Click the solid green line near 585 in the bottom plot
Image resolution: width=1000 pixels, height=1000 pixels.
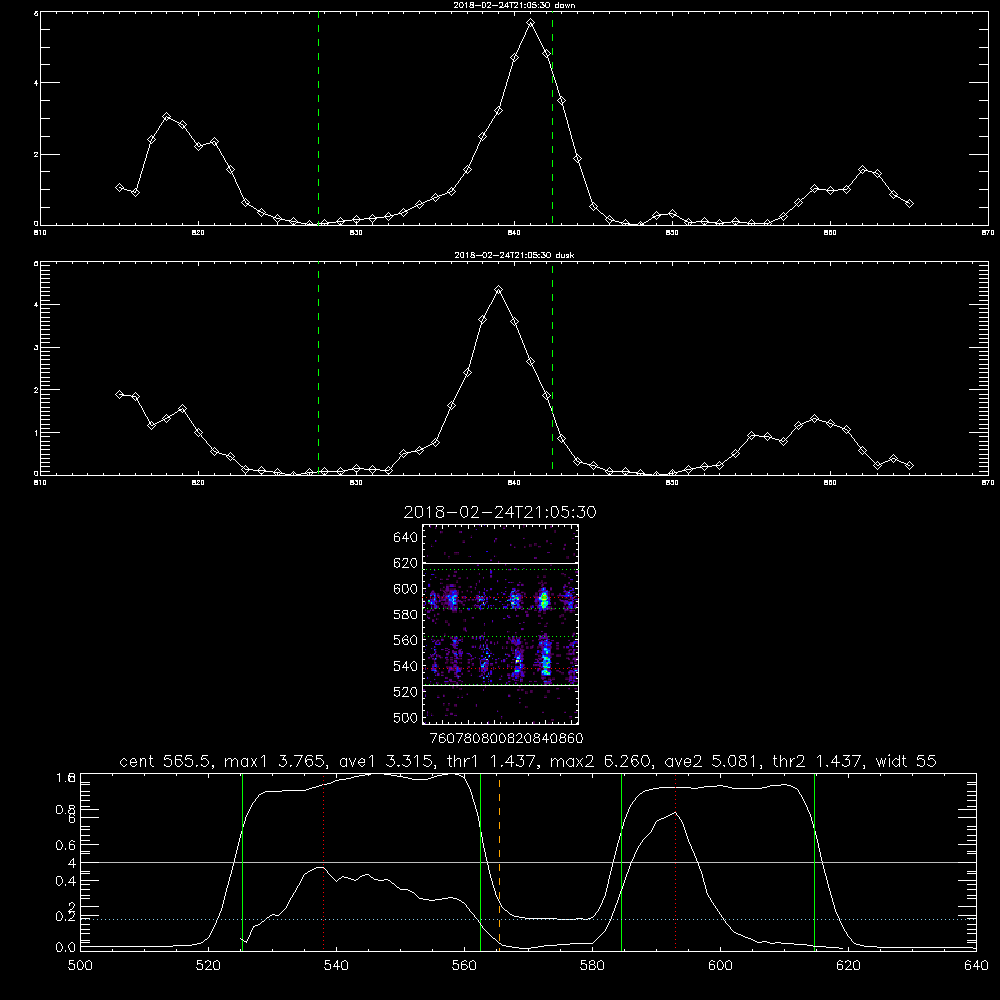[x=622, y=862]
